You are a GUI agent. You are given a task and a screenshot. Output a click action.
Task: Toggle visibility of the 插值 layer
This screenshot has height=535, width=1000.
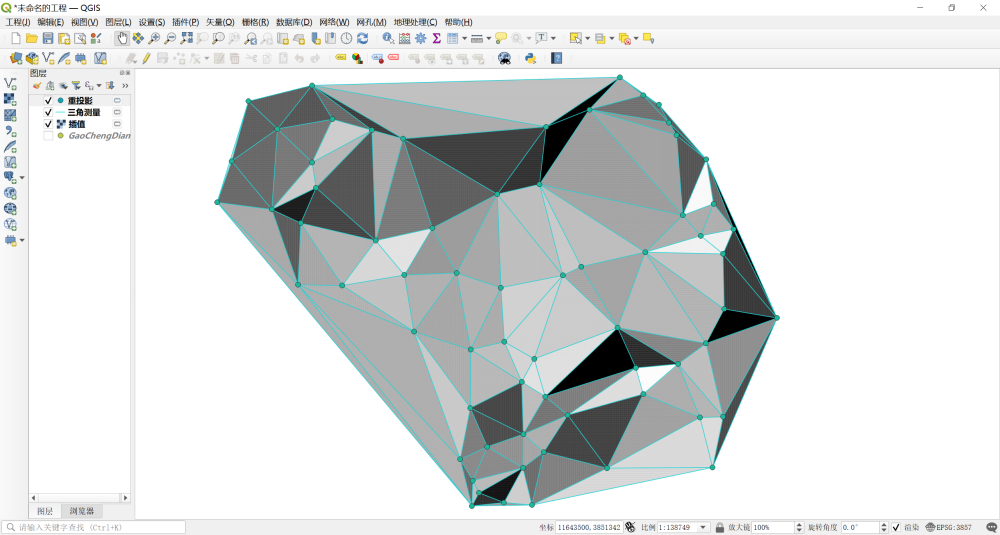[x=48, y=124]
